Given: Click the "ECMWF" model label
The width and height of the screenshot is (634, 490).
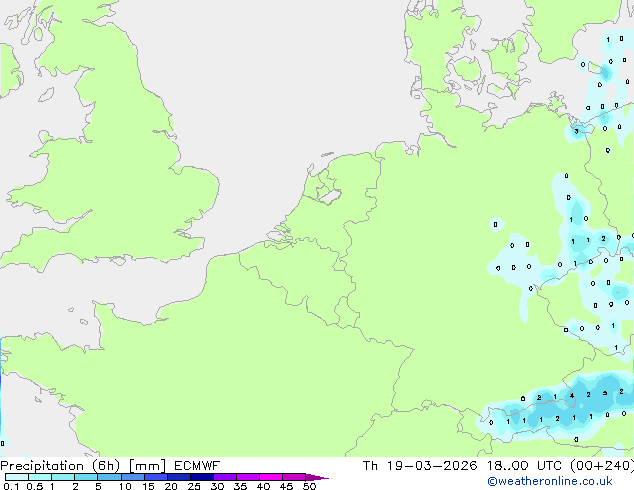Looking at the screenshot, I should pos(197,466).
